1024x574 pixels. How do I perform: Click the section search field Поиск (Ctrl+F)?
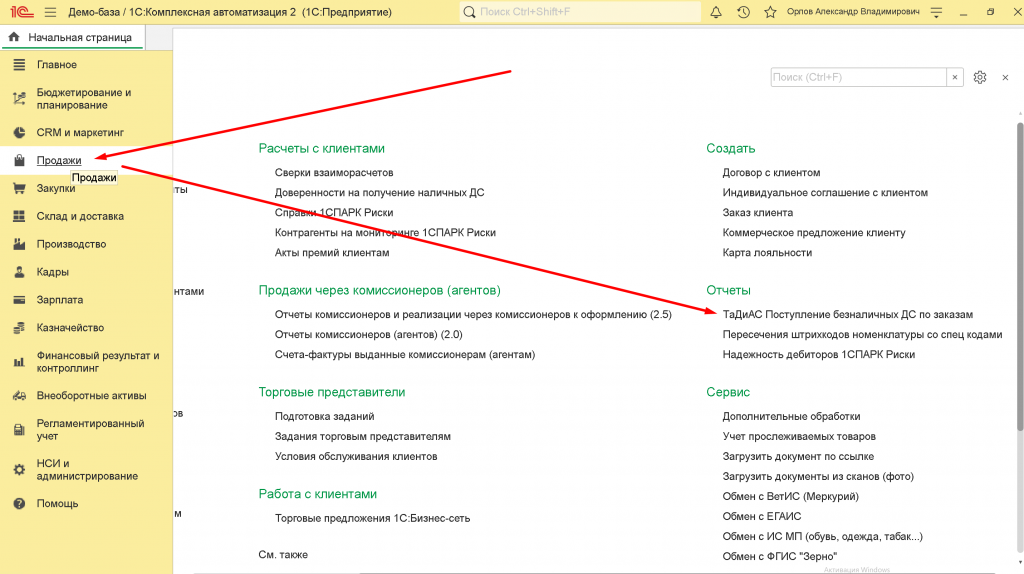point(858,77)
